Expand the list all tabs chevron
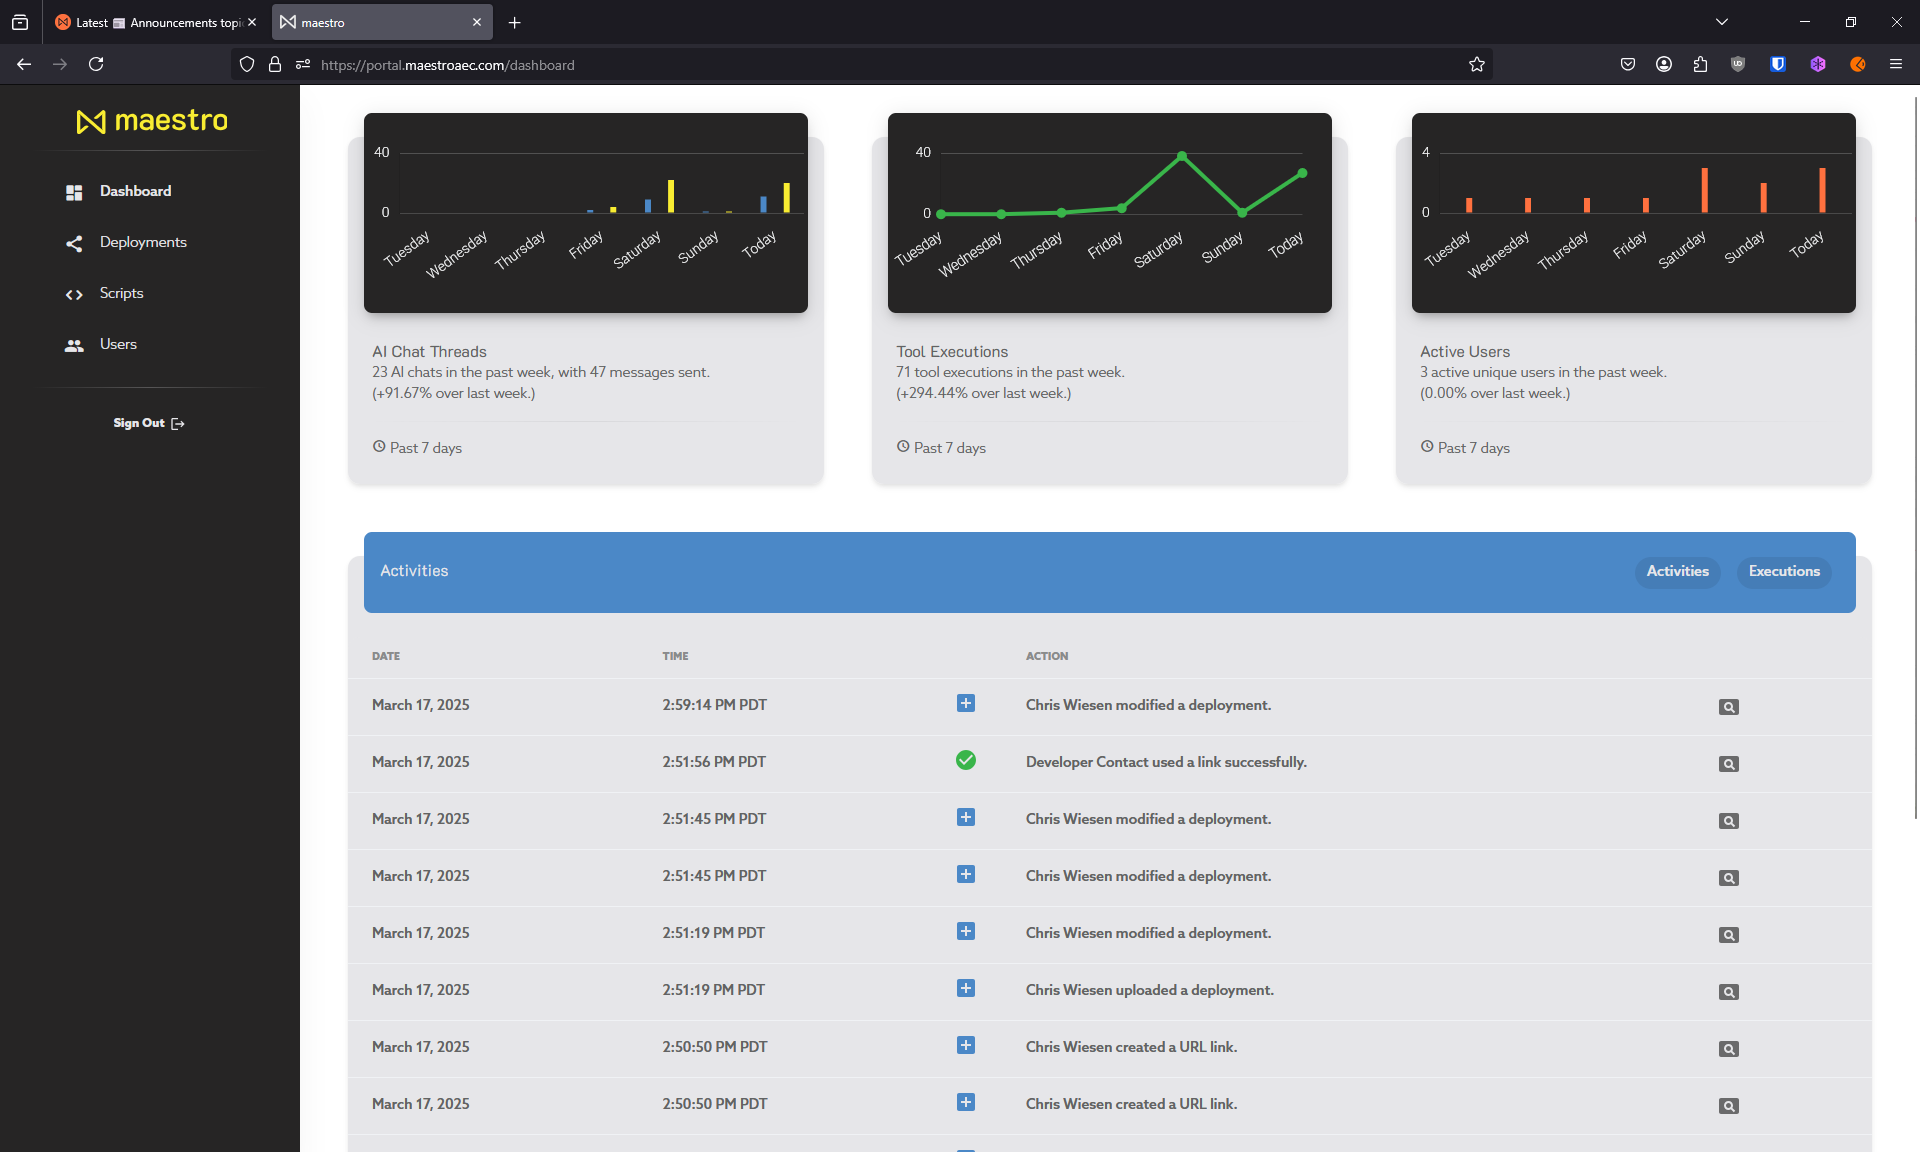The width and height of the screenshot is (1920, 1152). 1721,22
